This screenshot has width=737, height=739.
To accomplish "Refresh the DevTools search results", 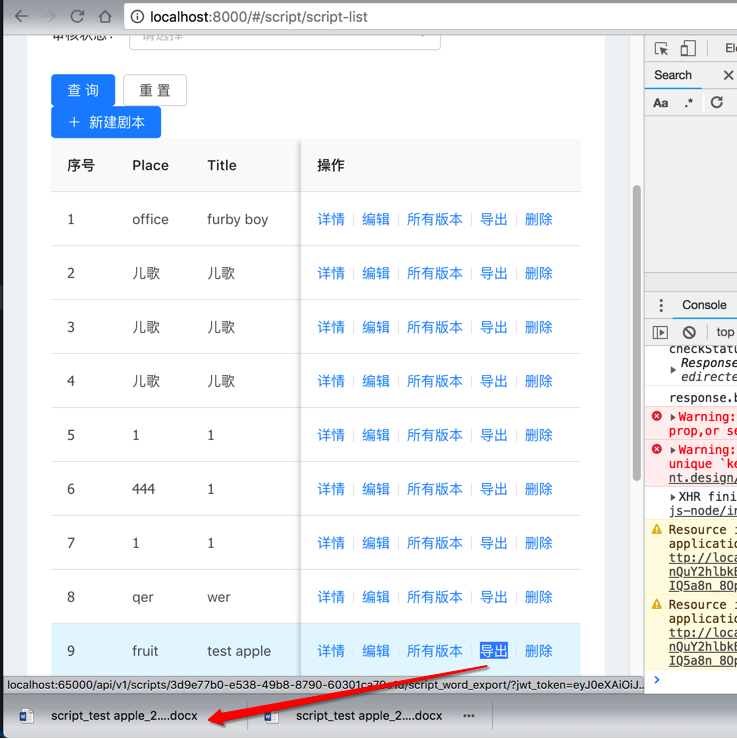I will (x=717, y=102).
